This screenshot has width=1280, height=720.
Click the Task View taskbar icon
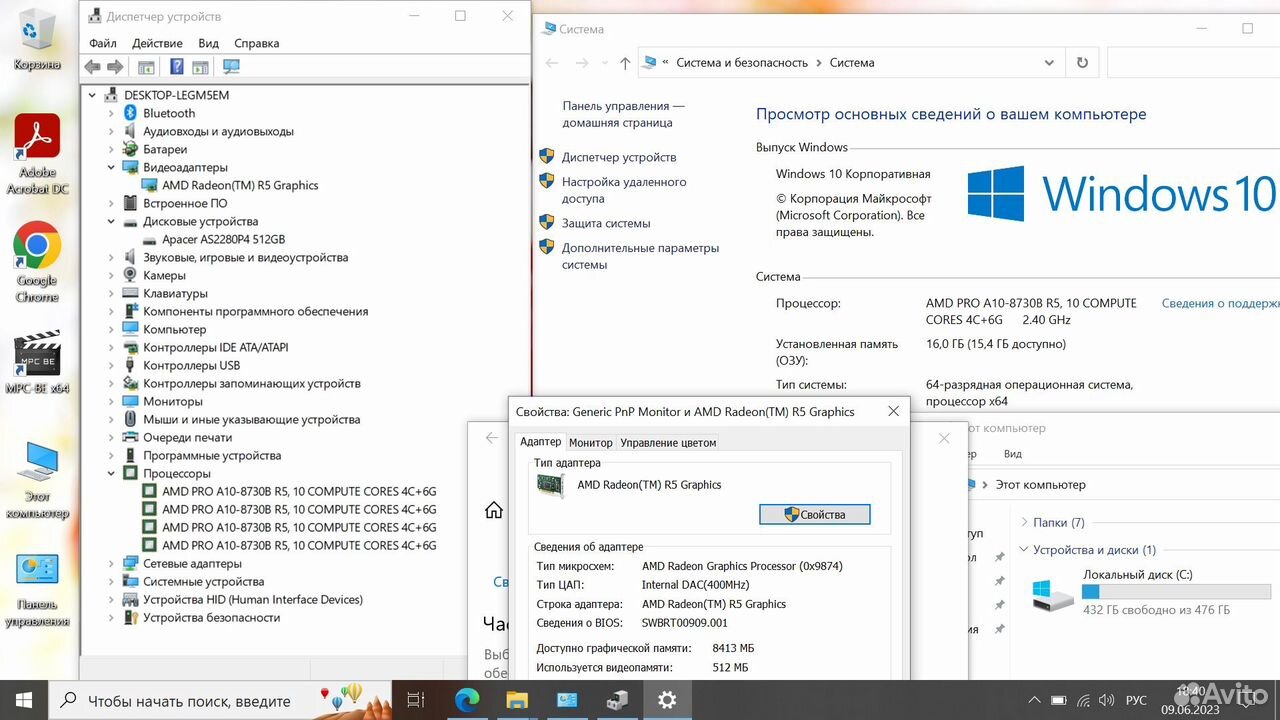click(x=416, y=700)
